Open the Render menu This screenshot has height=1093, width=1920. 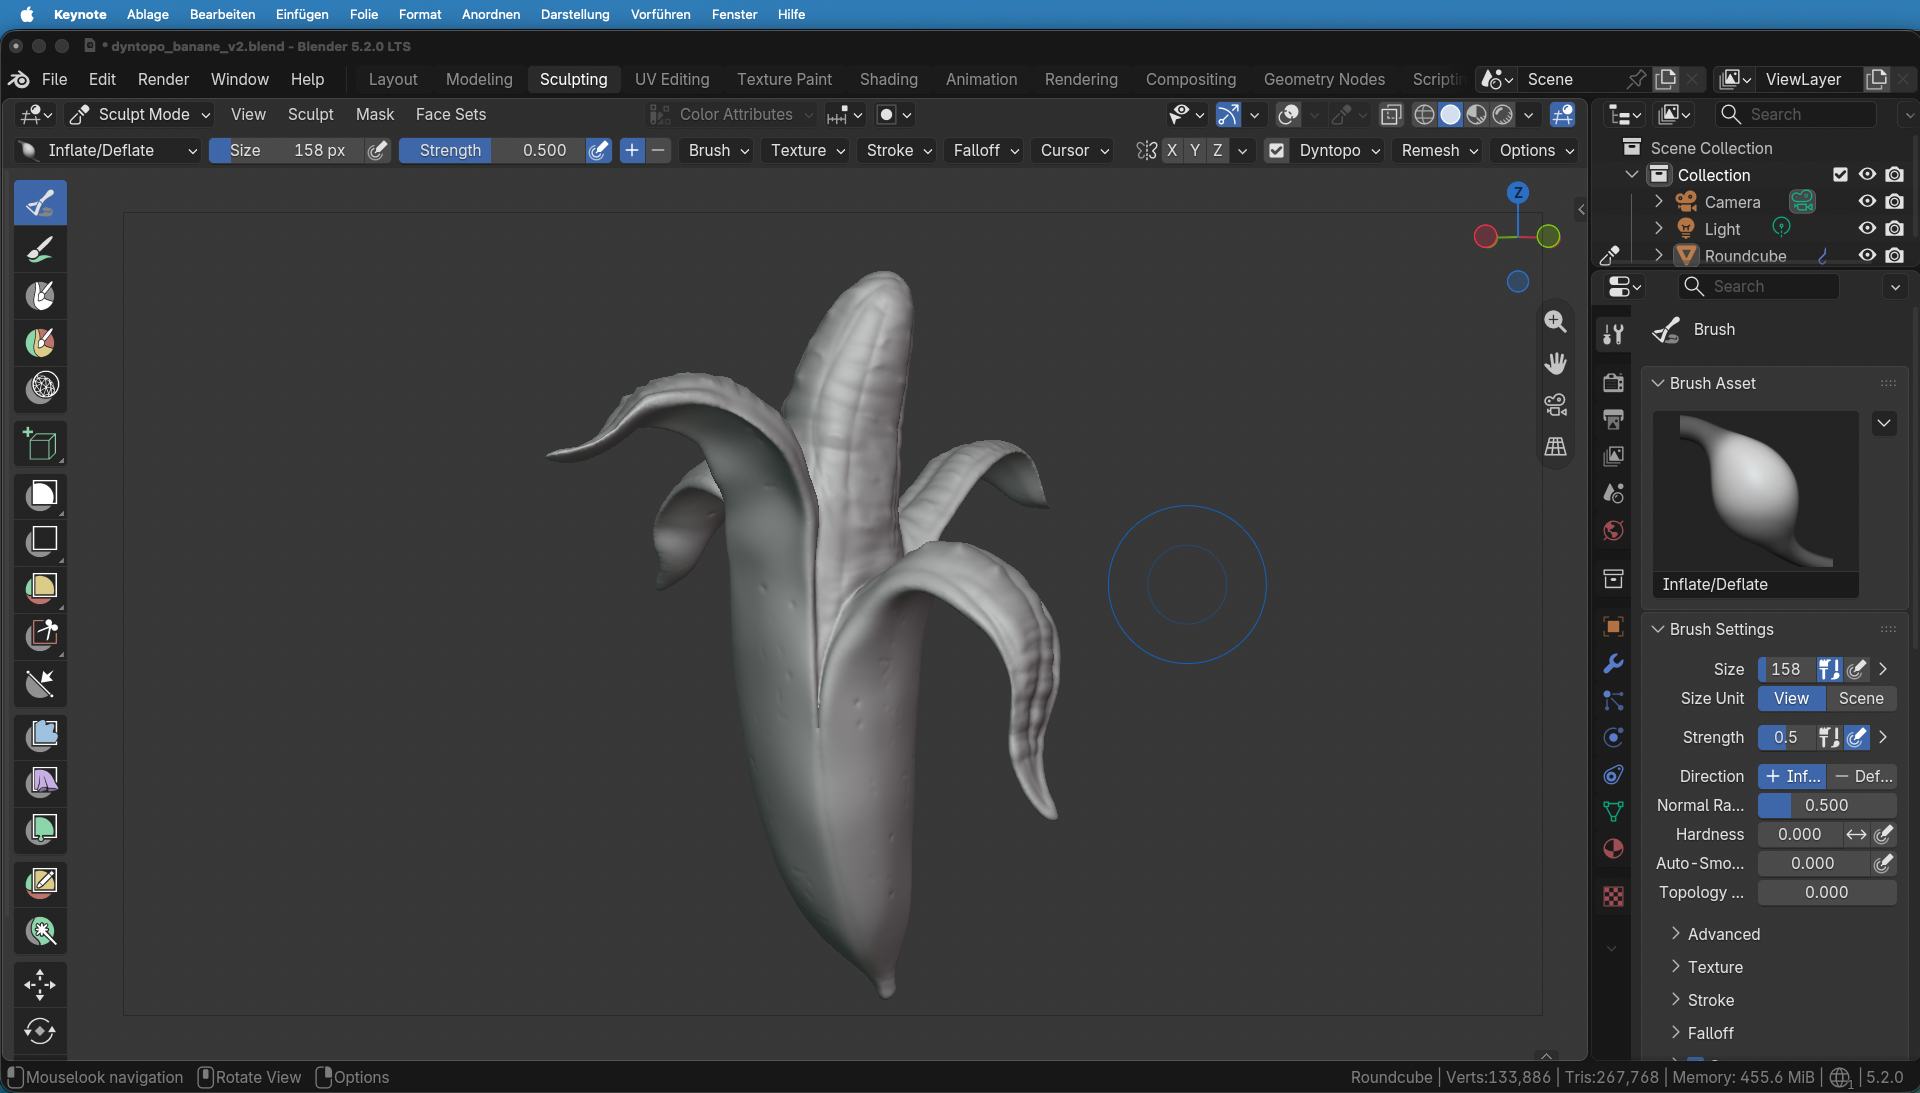[163, 79]
